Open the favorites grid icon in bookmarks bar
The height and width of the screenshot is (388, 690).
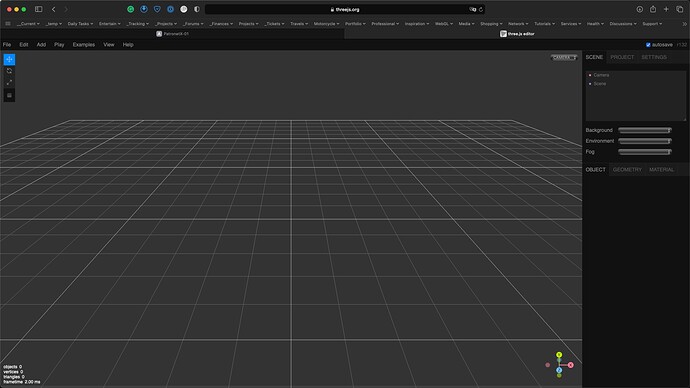click(x=7, y=24)
